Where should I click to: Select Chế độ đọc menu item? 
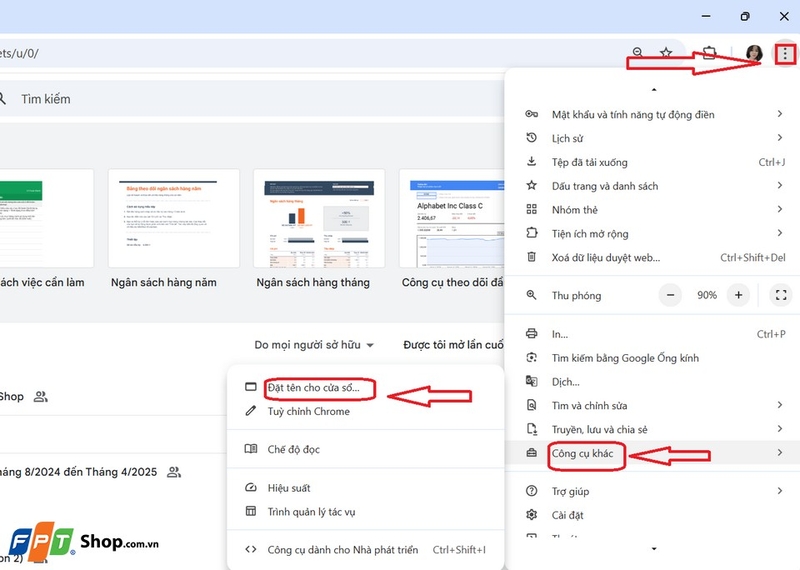365,449
